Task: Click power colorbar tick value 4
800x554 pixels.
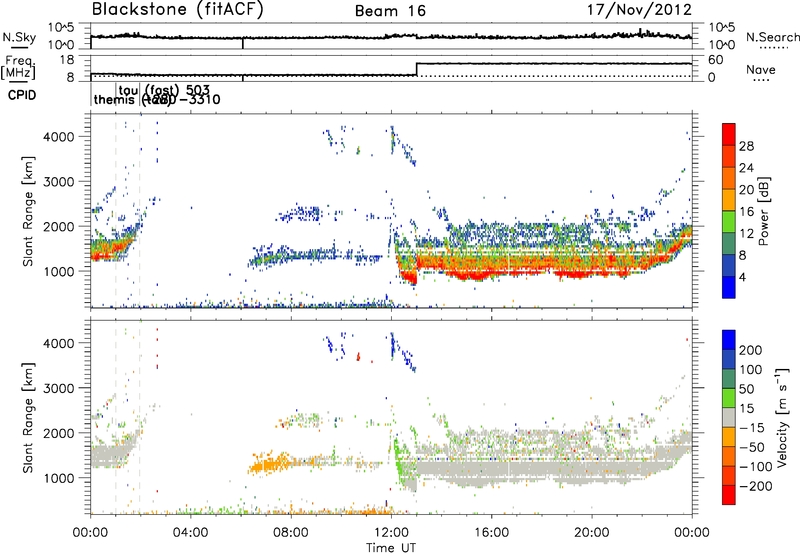Action: point(743,277)
